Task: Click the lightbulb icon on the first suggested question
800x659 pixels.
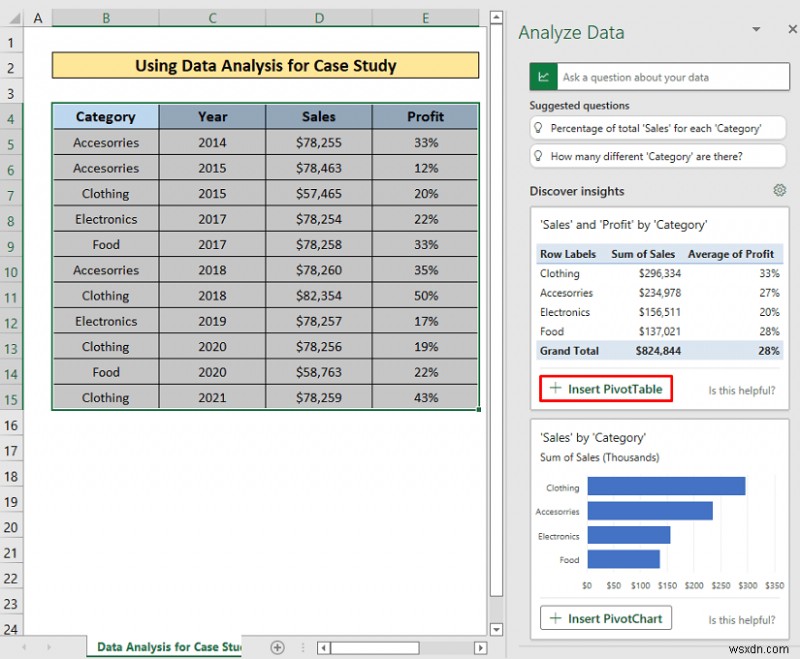Action: coord(537,128)
